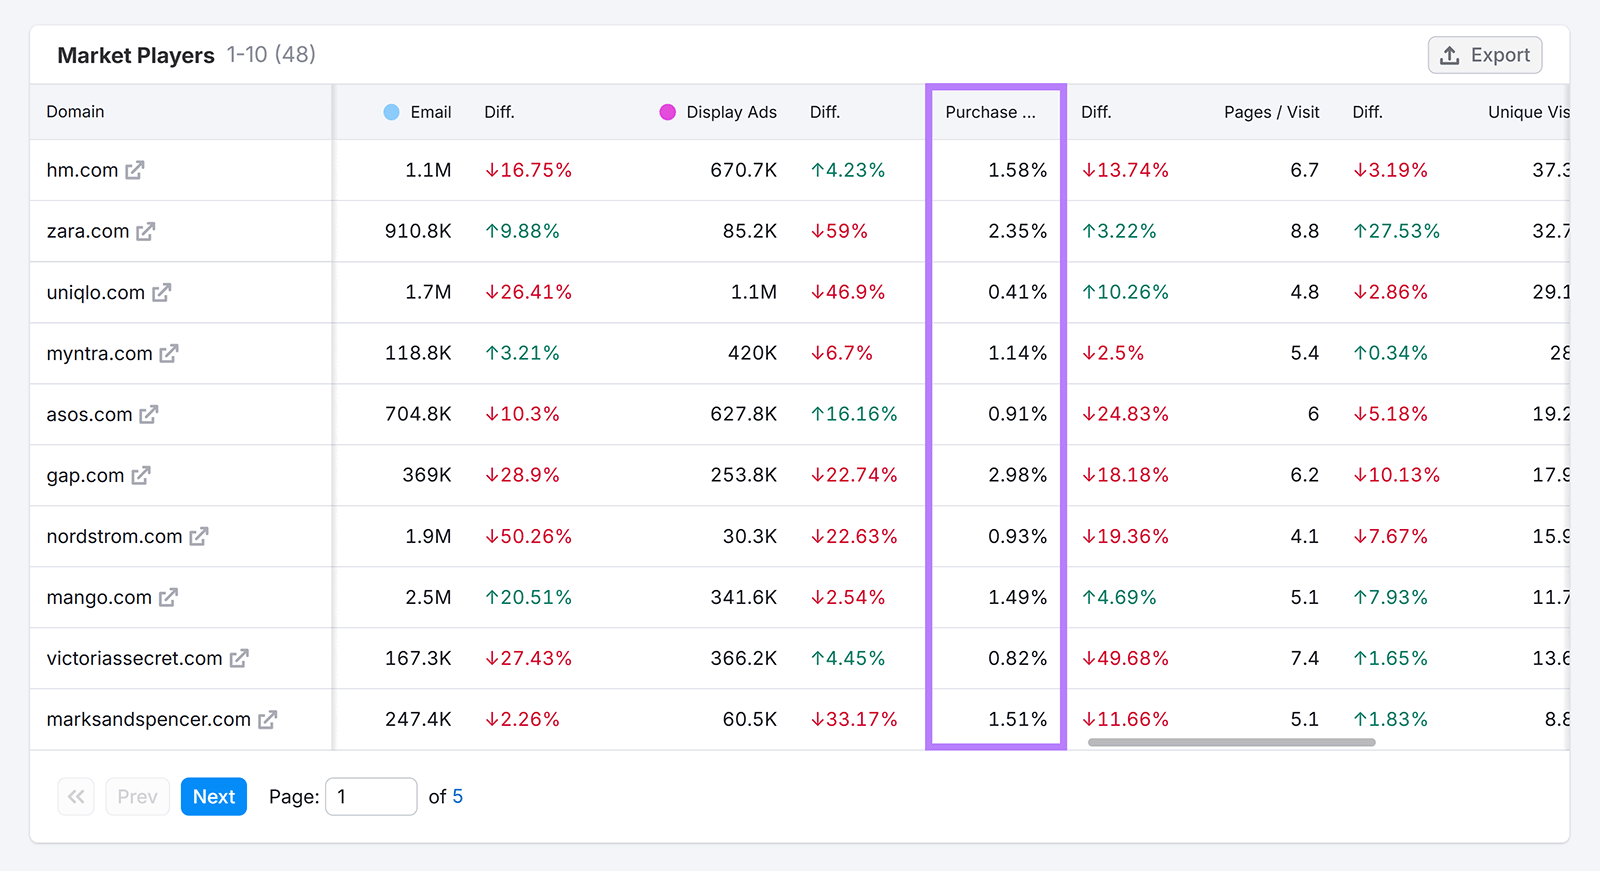Select the nordstrom.com domain text

(x=114, y=536)
